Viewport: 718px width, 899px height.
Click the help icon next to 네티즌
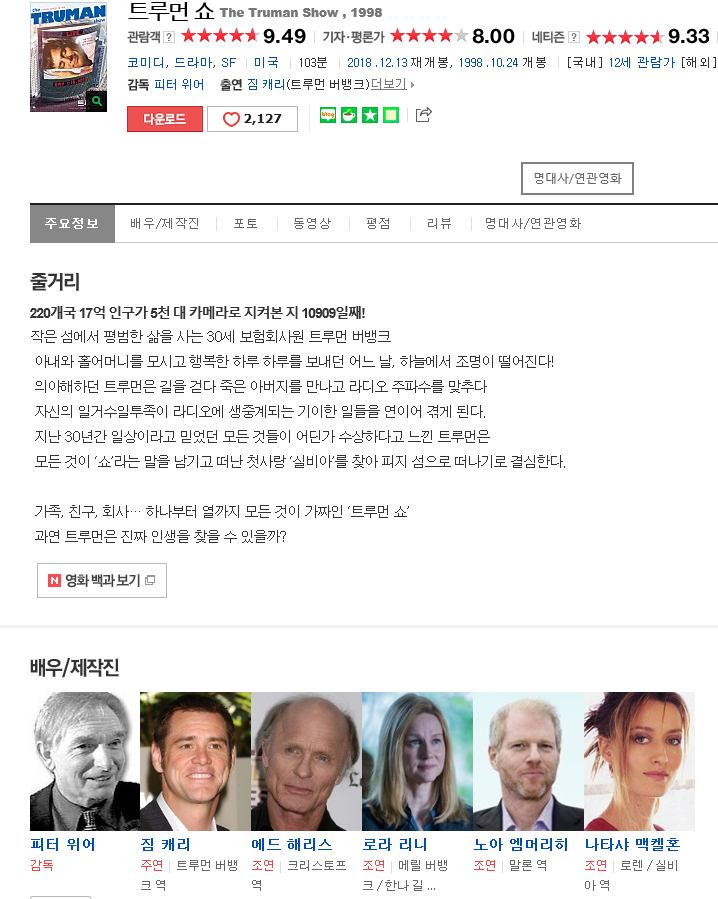(573, 37)
